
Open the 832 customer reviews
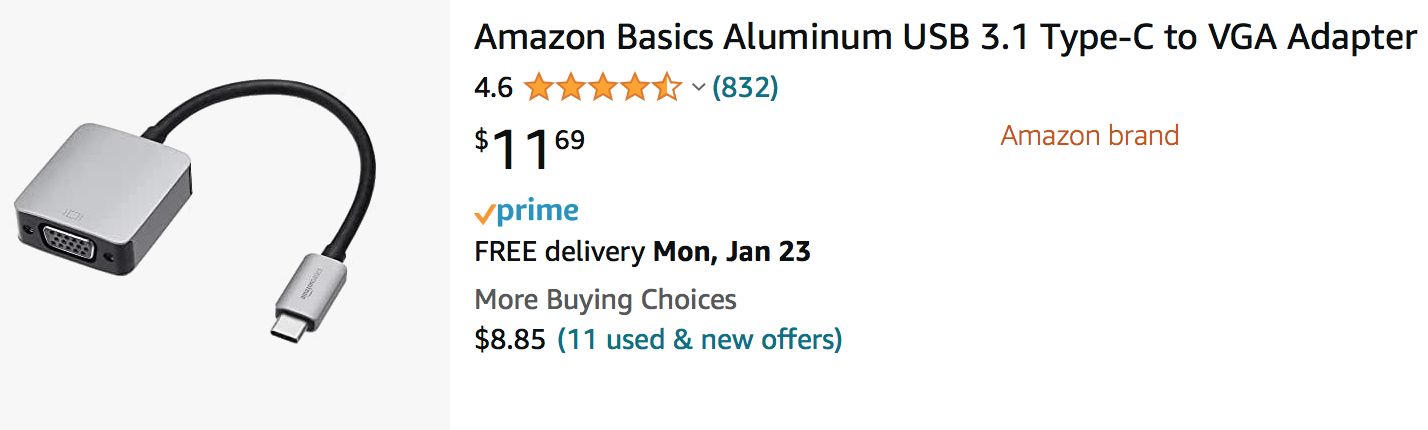pyautogui.click(x=745, y=88)
